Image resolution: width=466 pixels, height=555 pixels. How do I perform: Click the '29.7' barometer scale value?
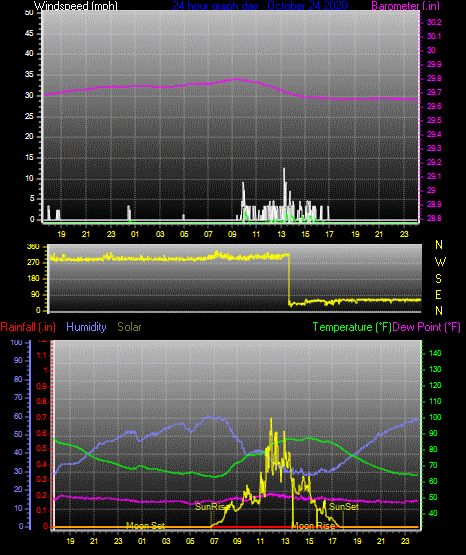[x=434, y=92]
